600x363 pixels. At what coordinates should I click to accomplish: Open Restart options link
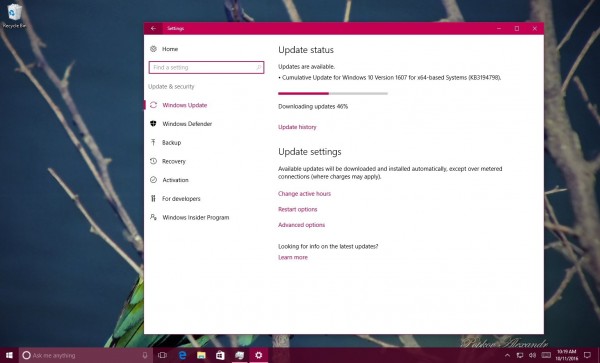(x=298, y=209)
